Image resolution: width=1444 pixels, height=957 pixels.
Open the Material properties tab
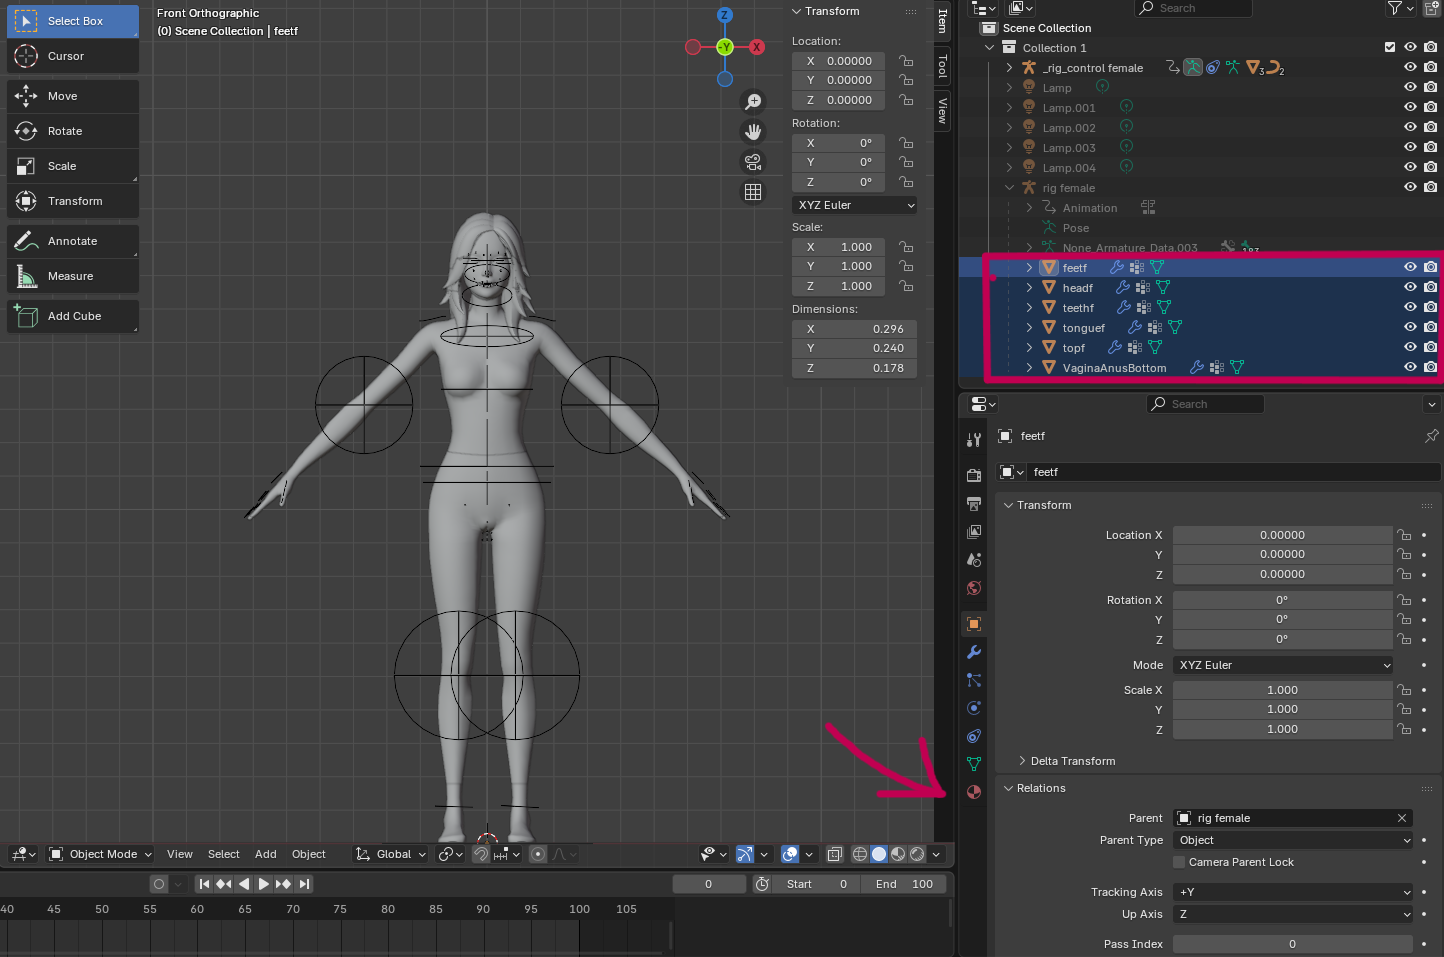974,792
